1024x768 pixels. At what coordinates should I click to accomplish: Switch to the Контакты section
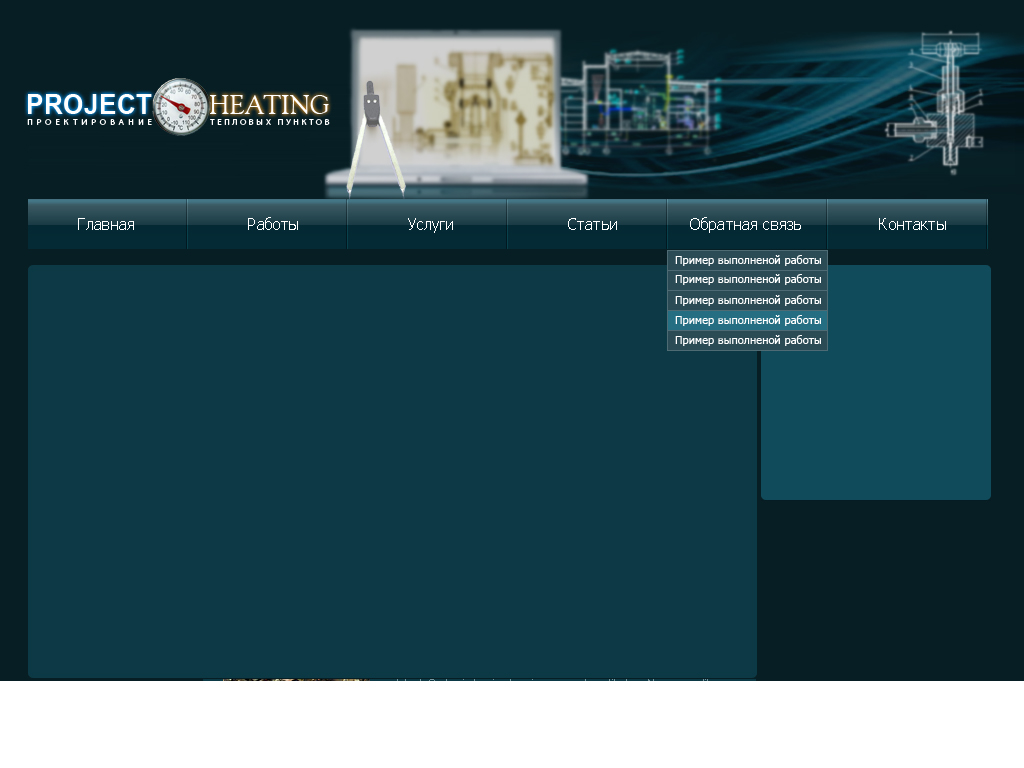coord(911,224)
